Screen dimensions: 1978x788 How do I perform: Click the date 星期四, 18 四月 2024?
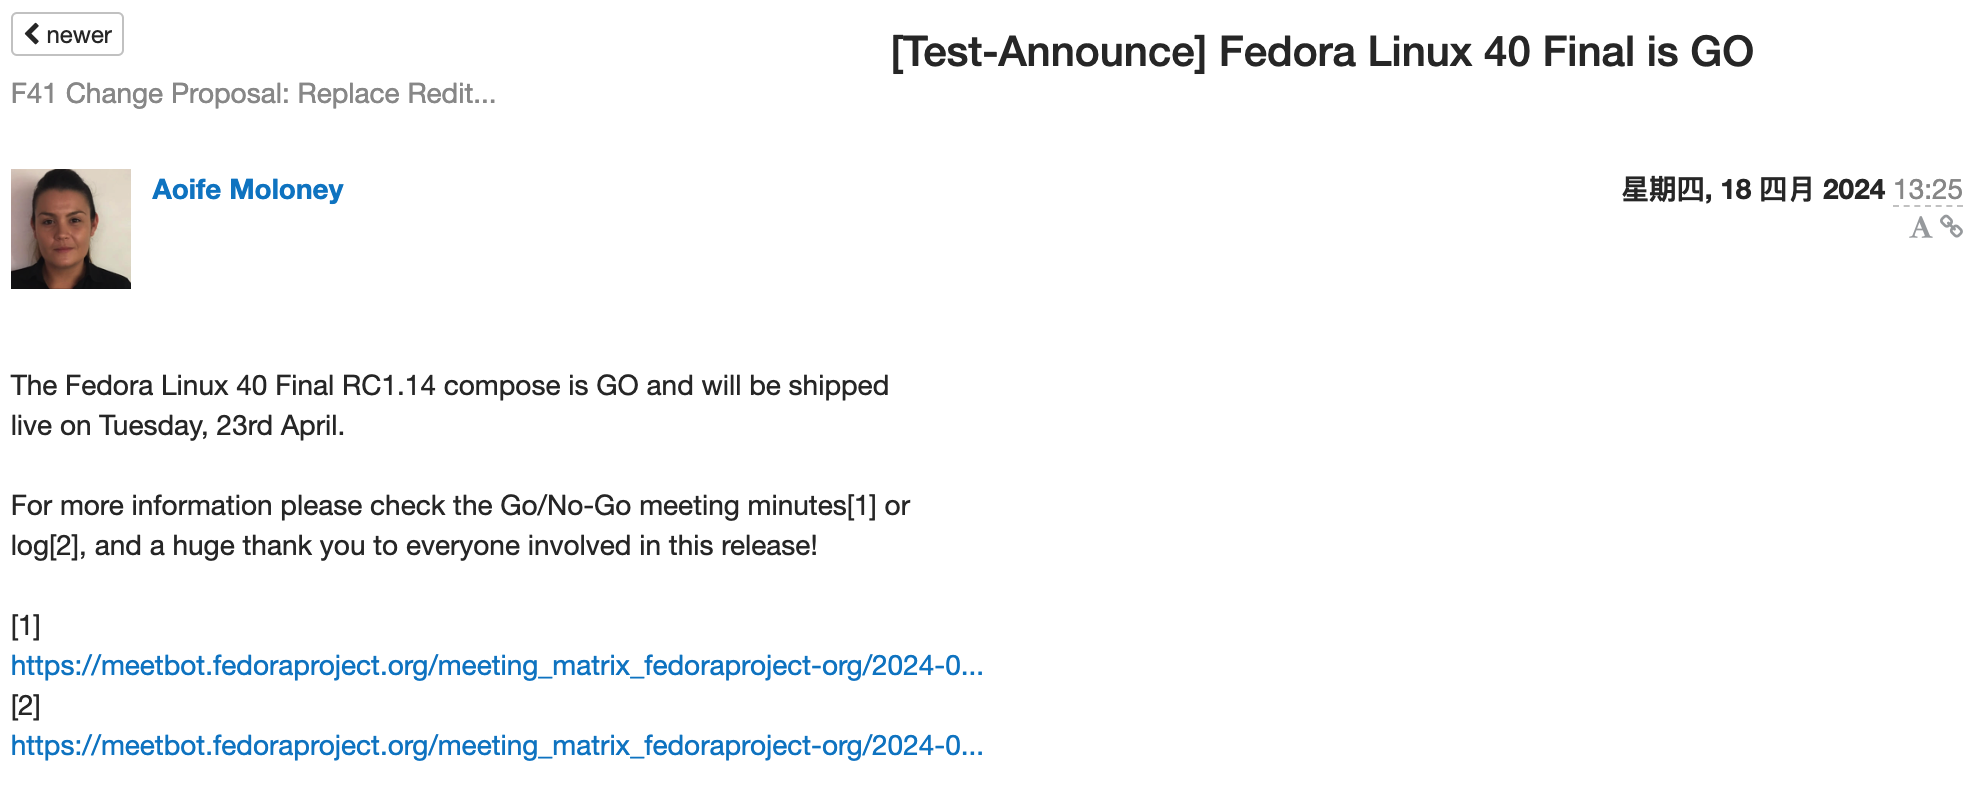coord(1752,189)
